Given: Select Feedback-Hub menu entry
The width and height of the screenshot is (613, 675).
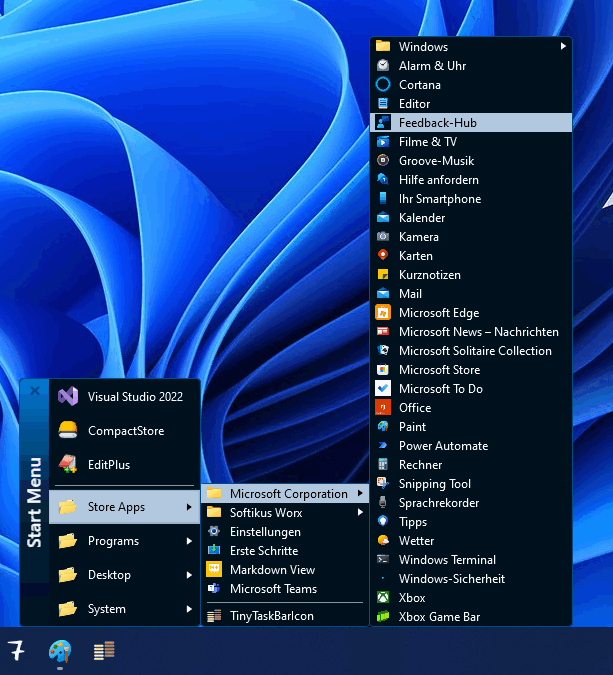Looking at the screenshot, I should coord(437,122).
